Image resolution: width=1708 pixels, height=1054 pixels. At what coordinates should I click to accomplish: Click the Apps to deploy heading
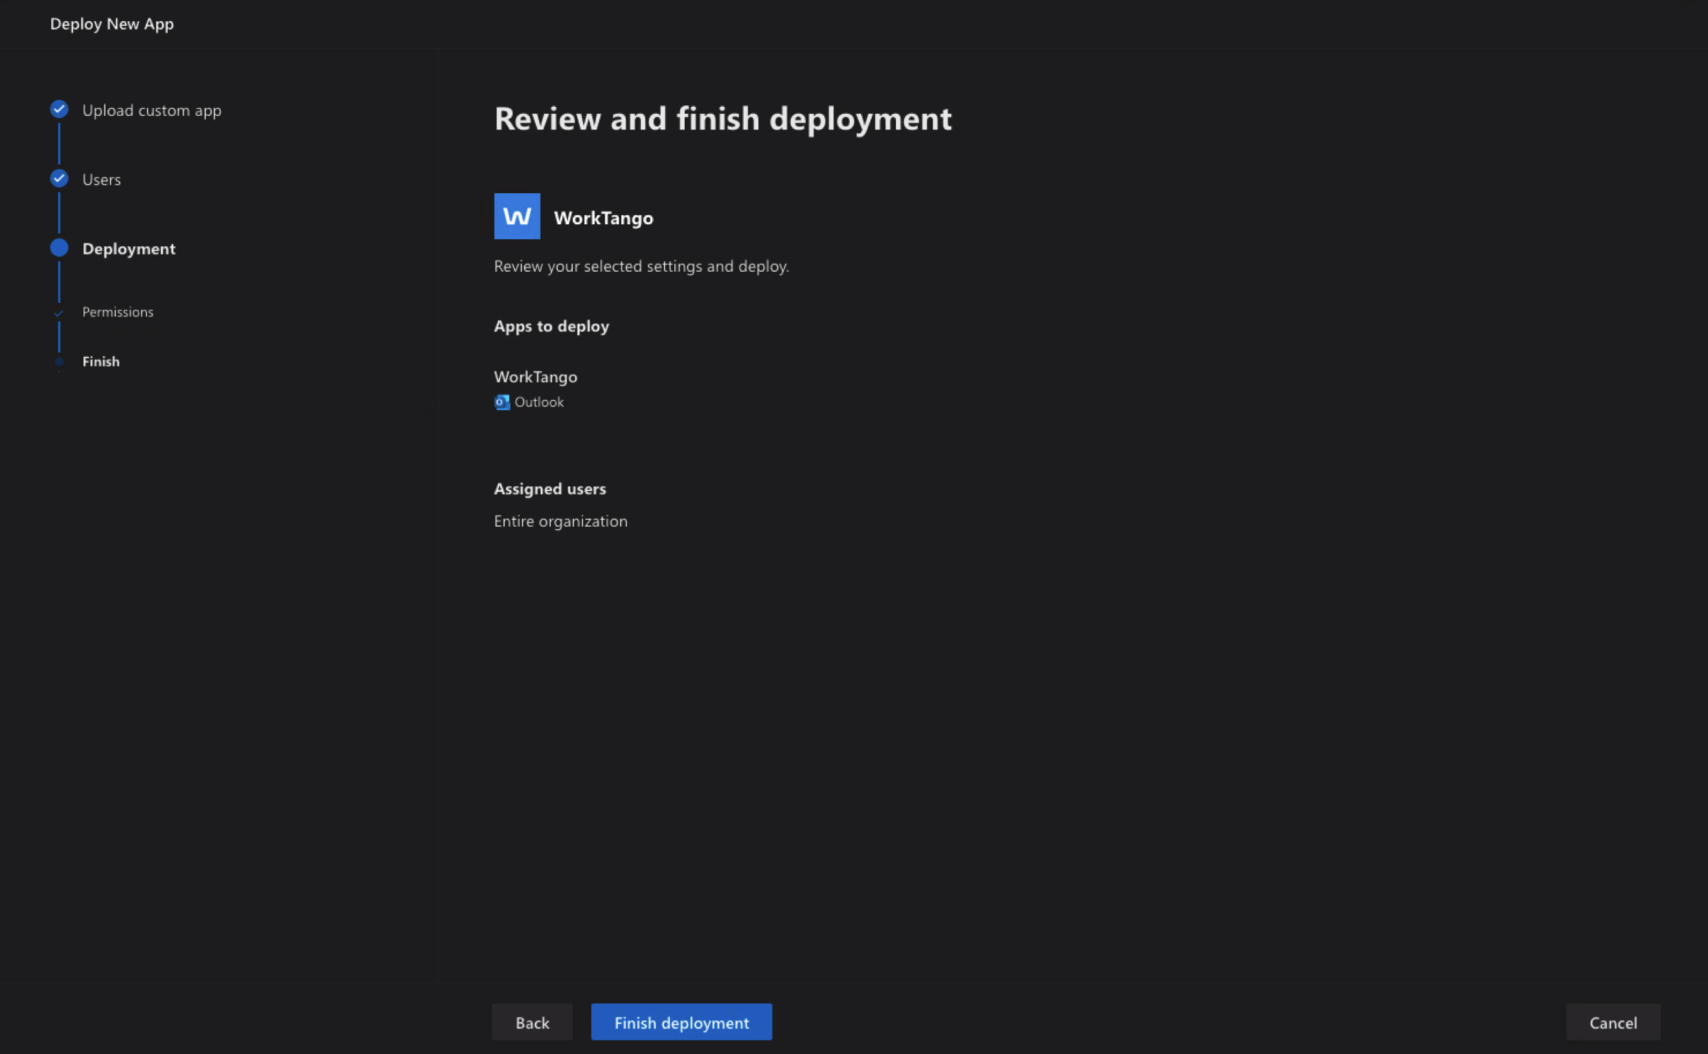coord(551,326)
